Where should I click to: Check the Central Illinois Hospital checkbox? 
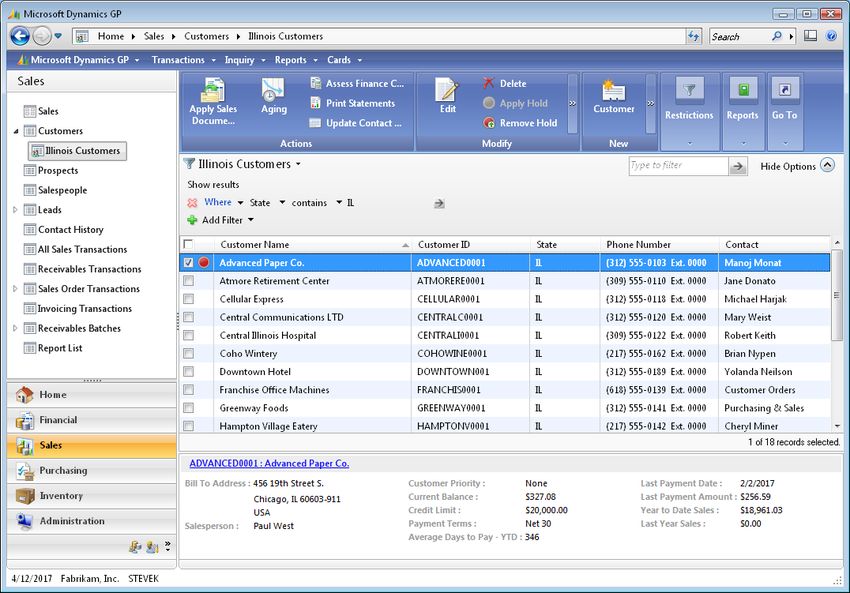coord(188,335)
